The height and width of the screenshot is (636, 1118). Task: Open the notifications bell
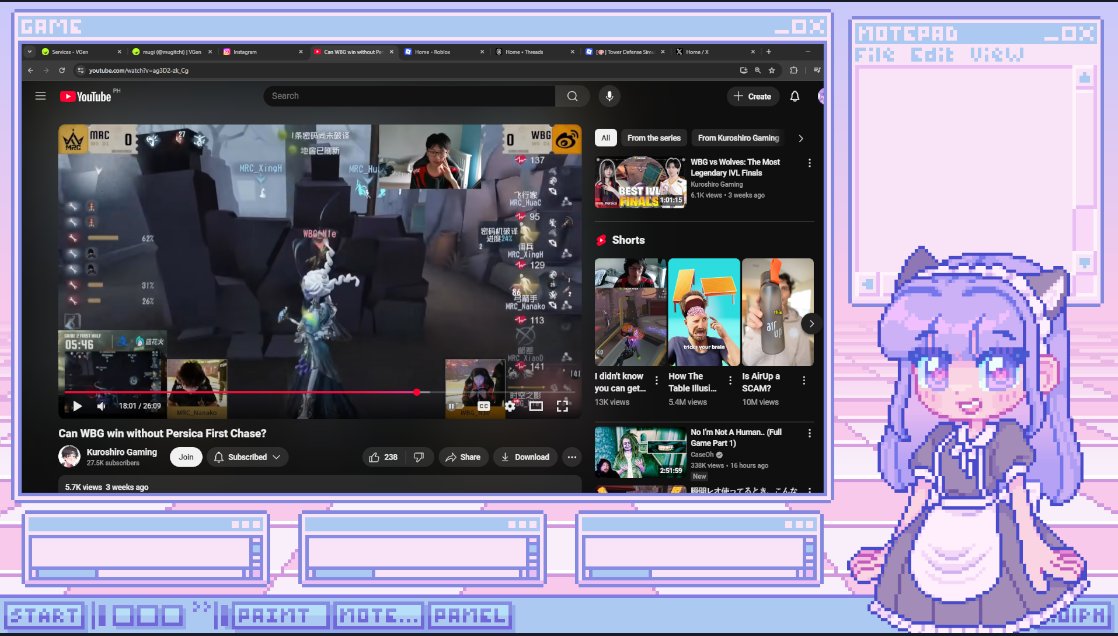click(x=794, y=96)
